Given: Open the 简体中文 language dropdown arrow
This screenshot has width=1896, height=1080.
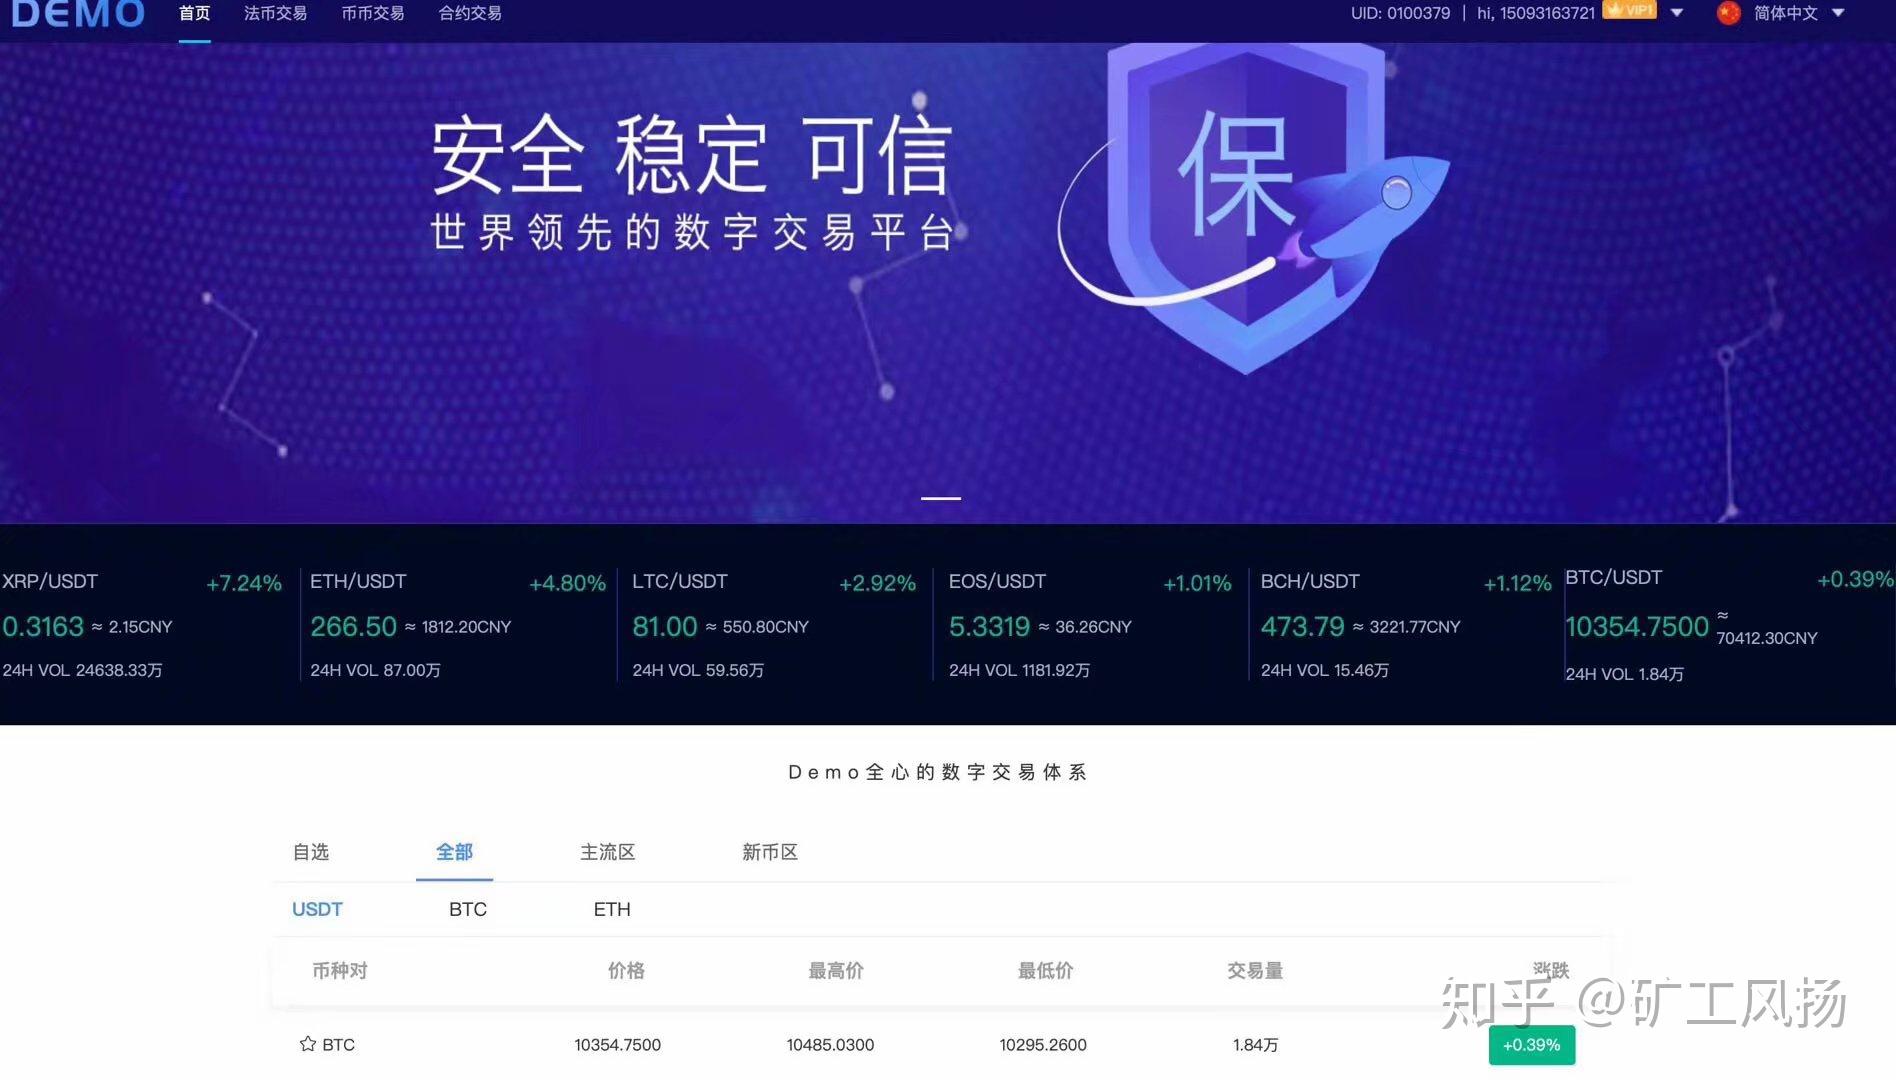Looking at the screenshot, I should coord(1838,13).
